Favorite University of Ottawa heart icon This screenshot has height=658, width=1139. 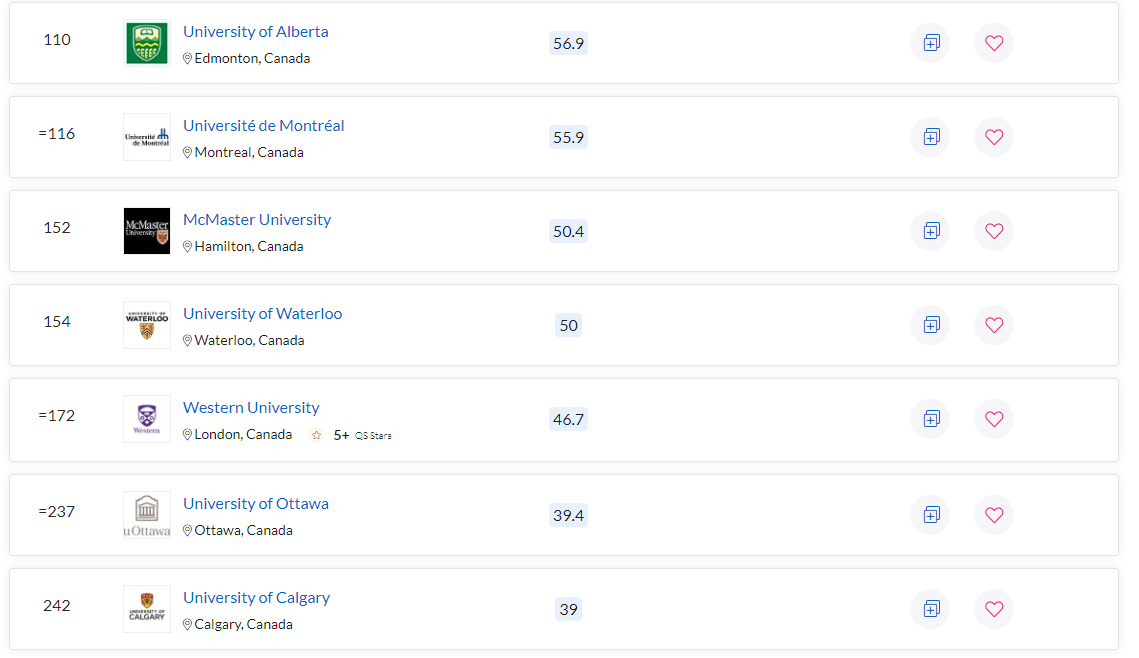(994, 515)
